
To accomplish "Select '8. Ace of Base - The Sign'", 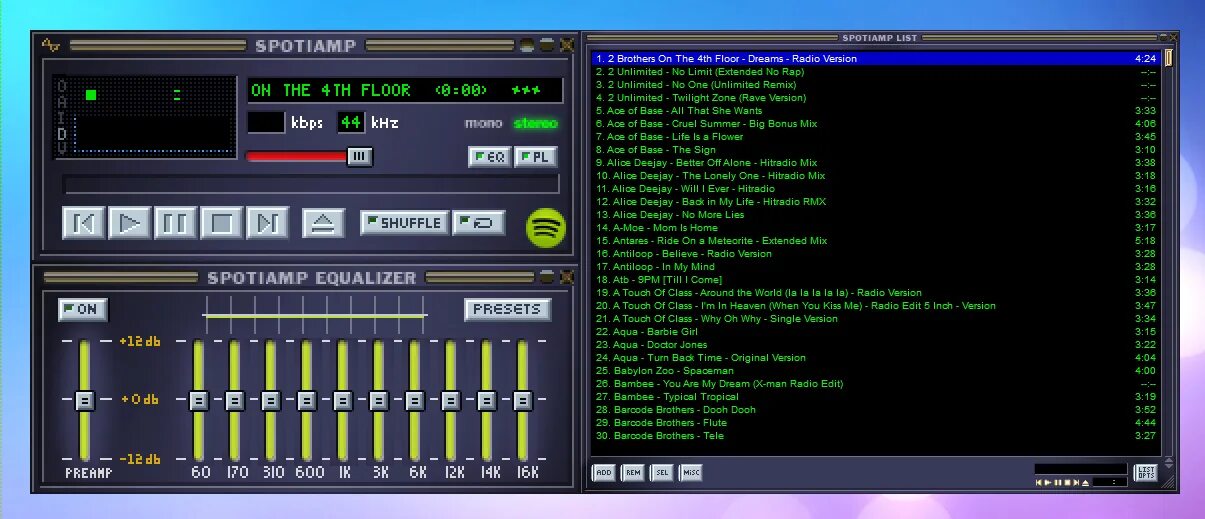I will click(x=875, y=150).
